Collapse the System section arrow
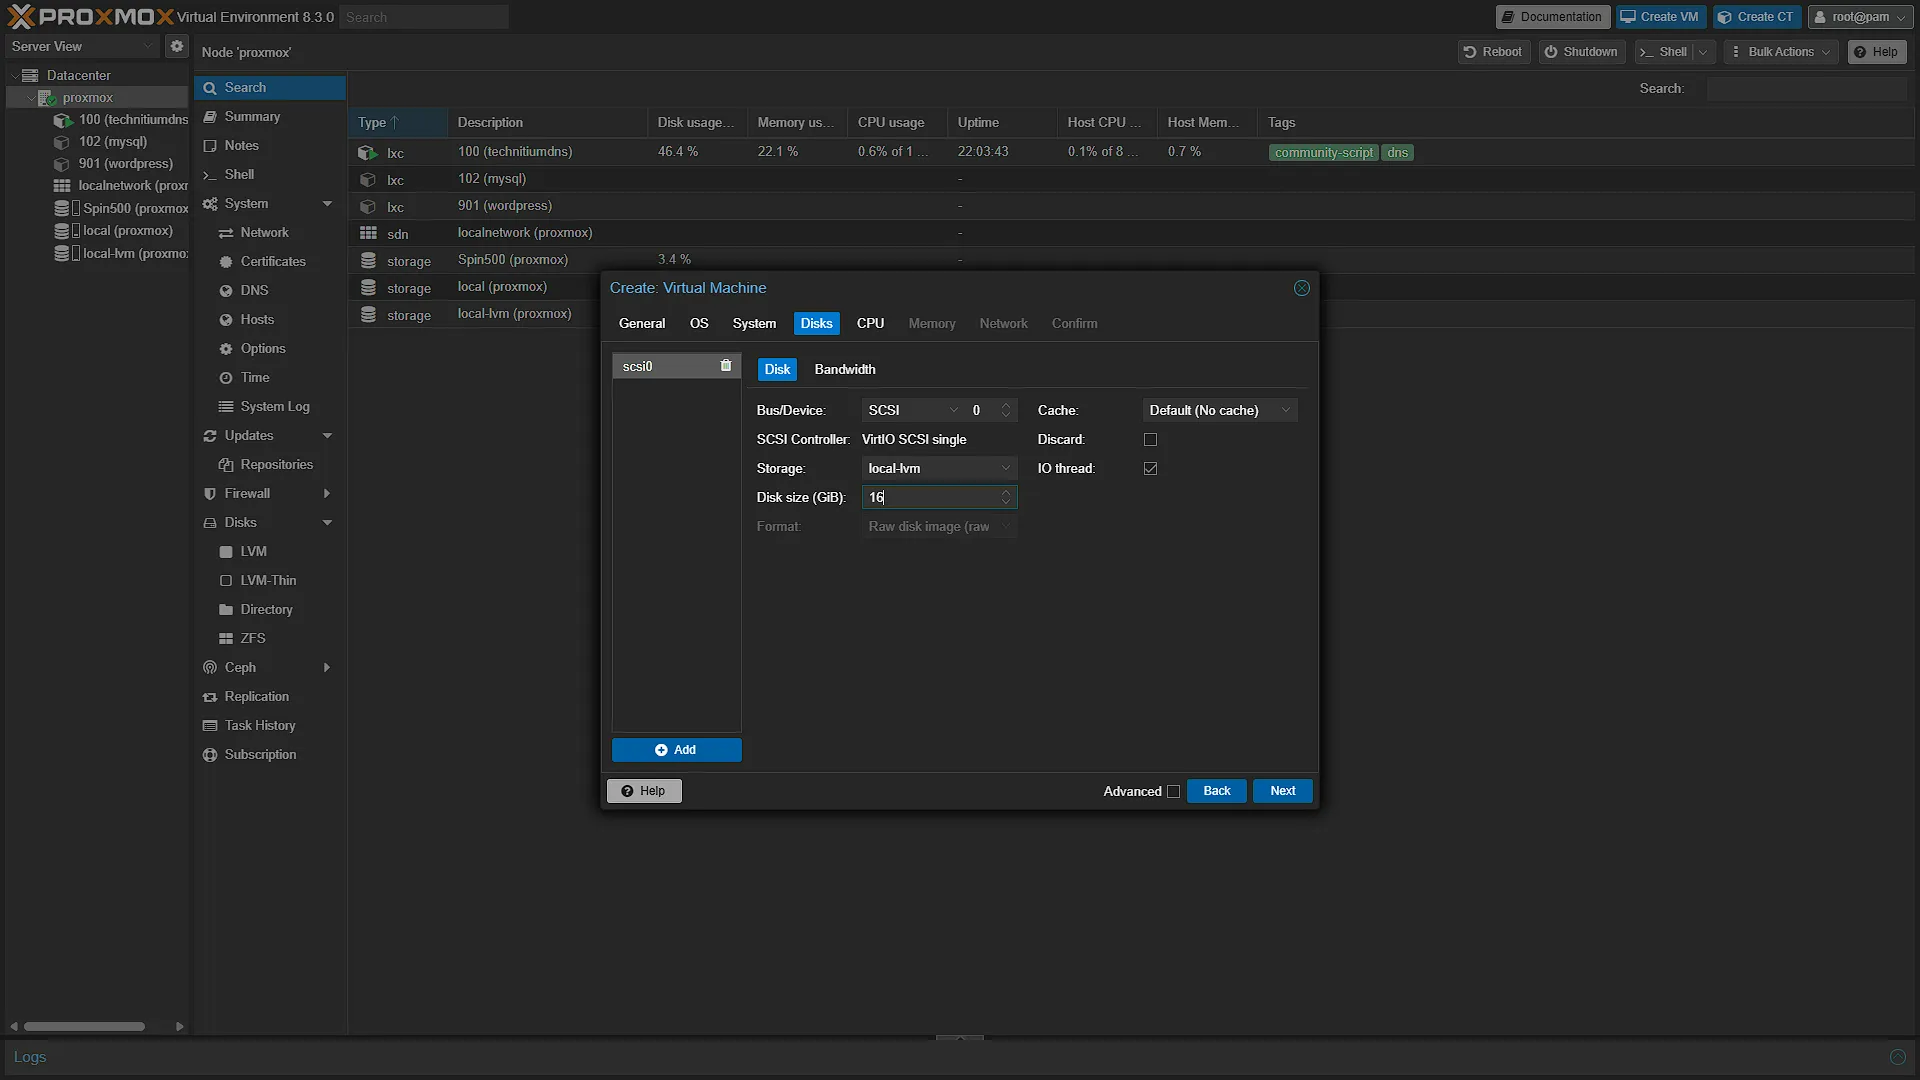1920x1080 pixels. click(327, 204)
